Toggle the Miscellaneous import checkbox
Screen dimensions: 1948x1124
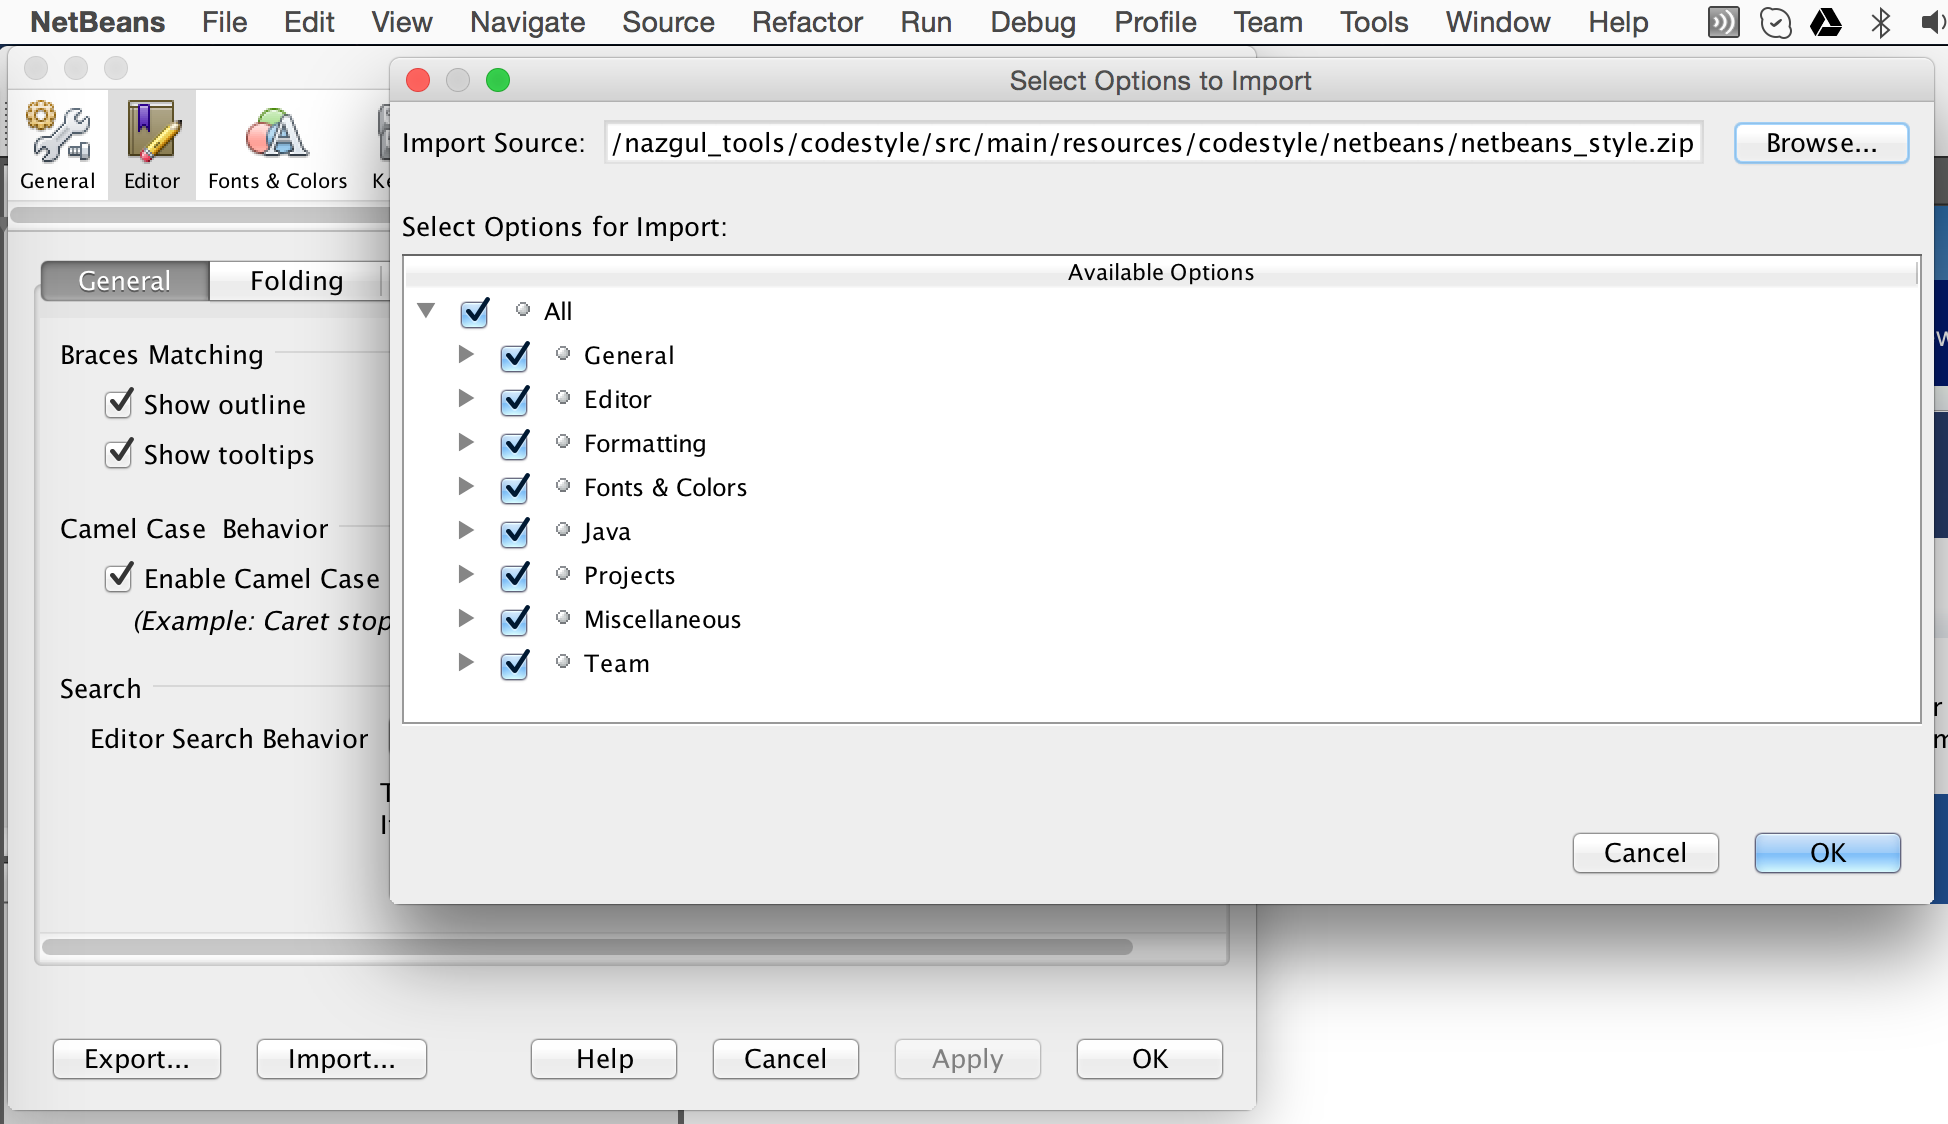click(x=515, y=620)
